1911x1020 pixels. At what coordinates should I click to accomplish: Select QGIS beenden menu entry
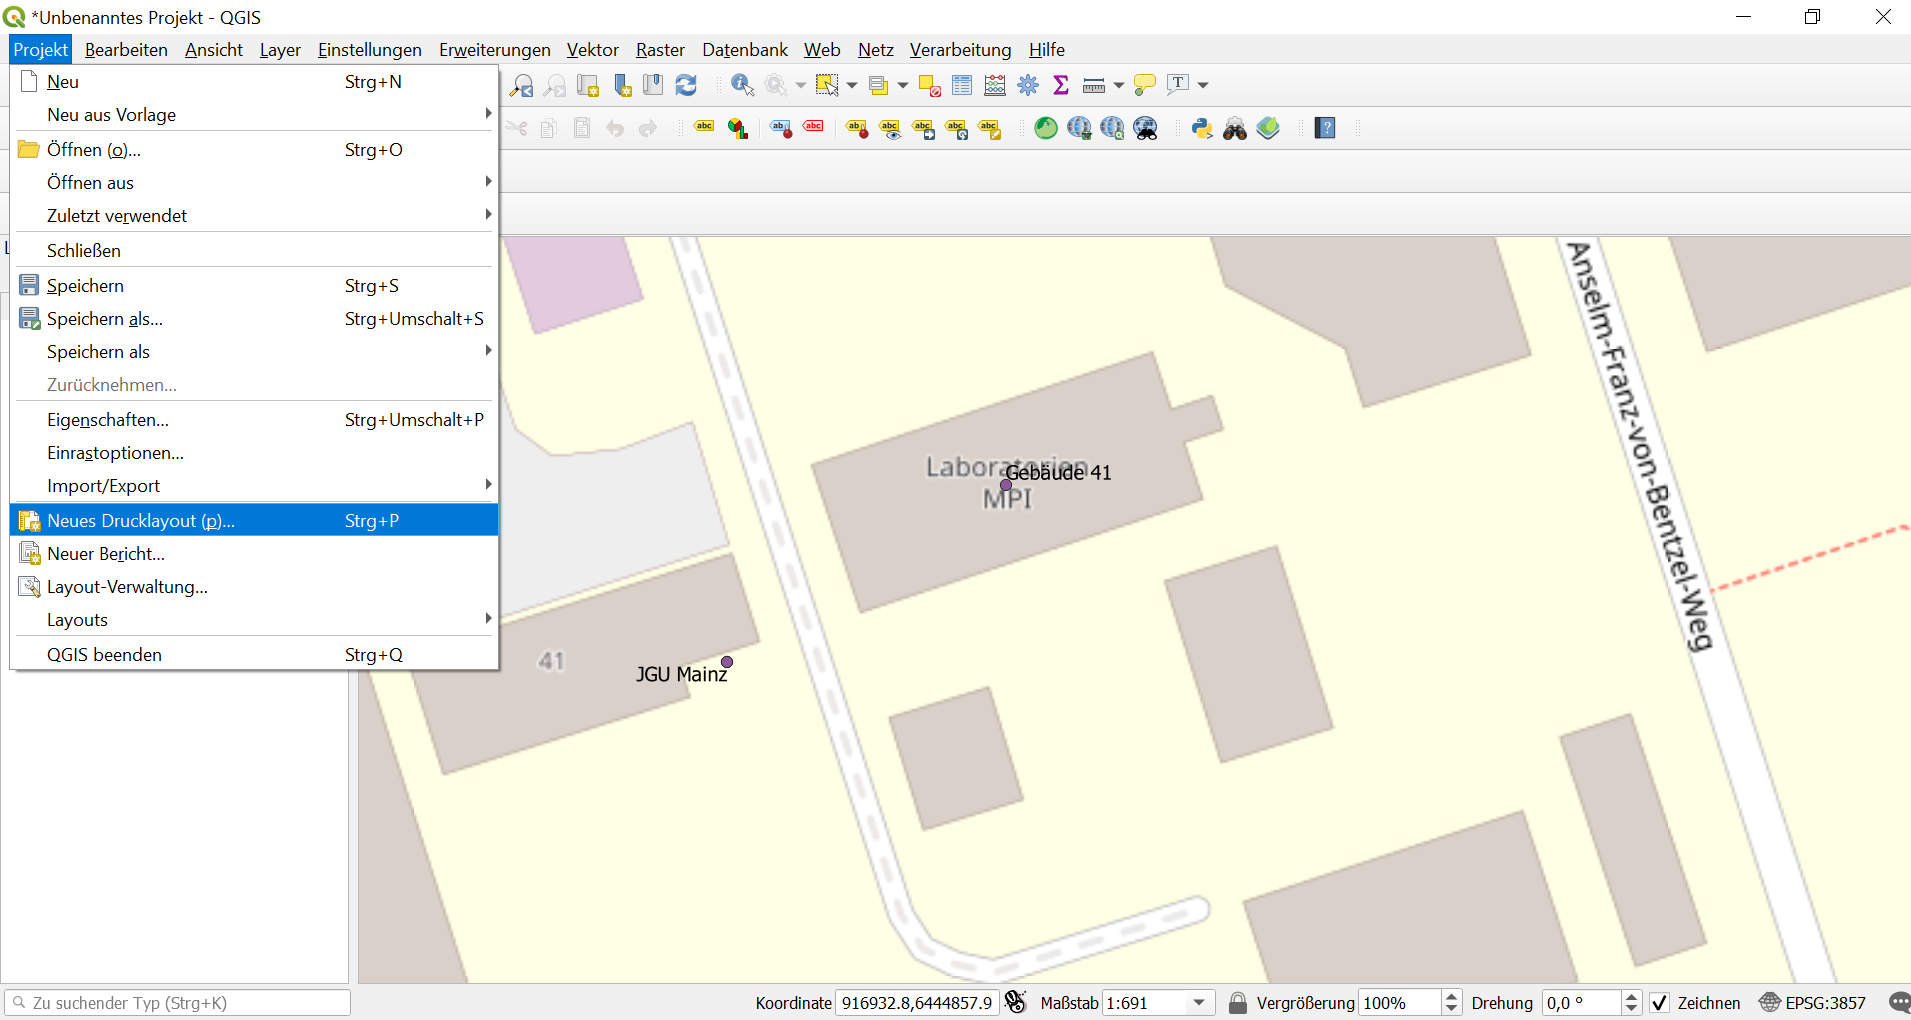[x=254, y=655]
